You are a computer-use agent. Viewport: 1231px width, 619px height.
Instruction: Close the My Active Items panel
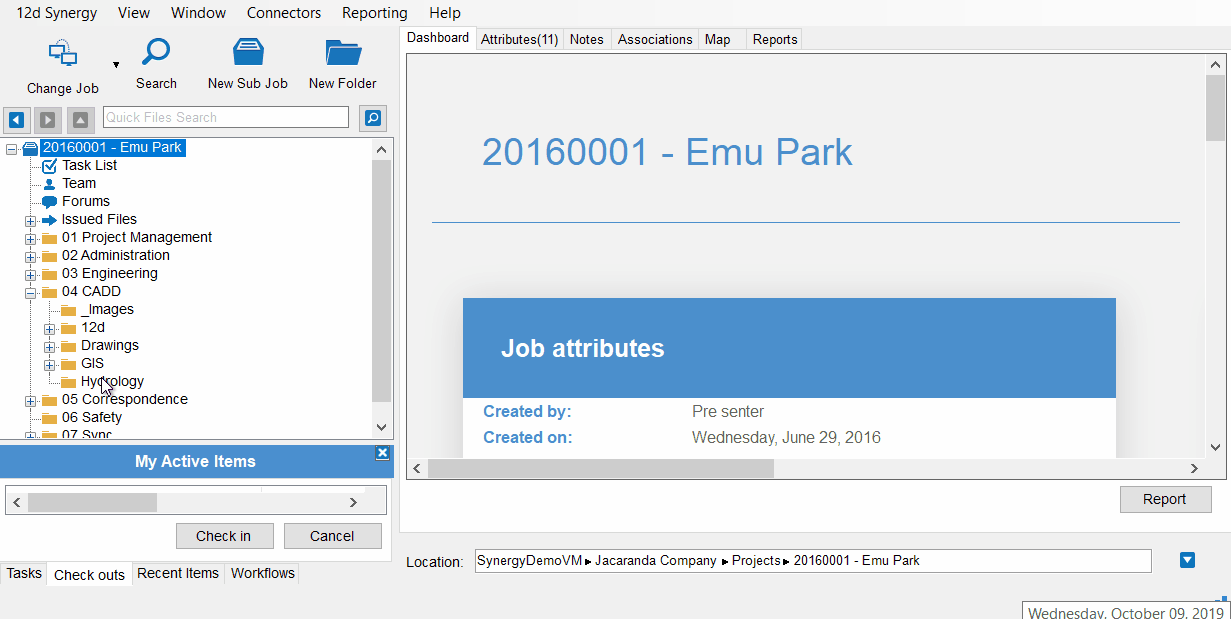point(382,453)
